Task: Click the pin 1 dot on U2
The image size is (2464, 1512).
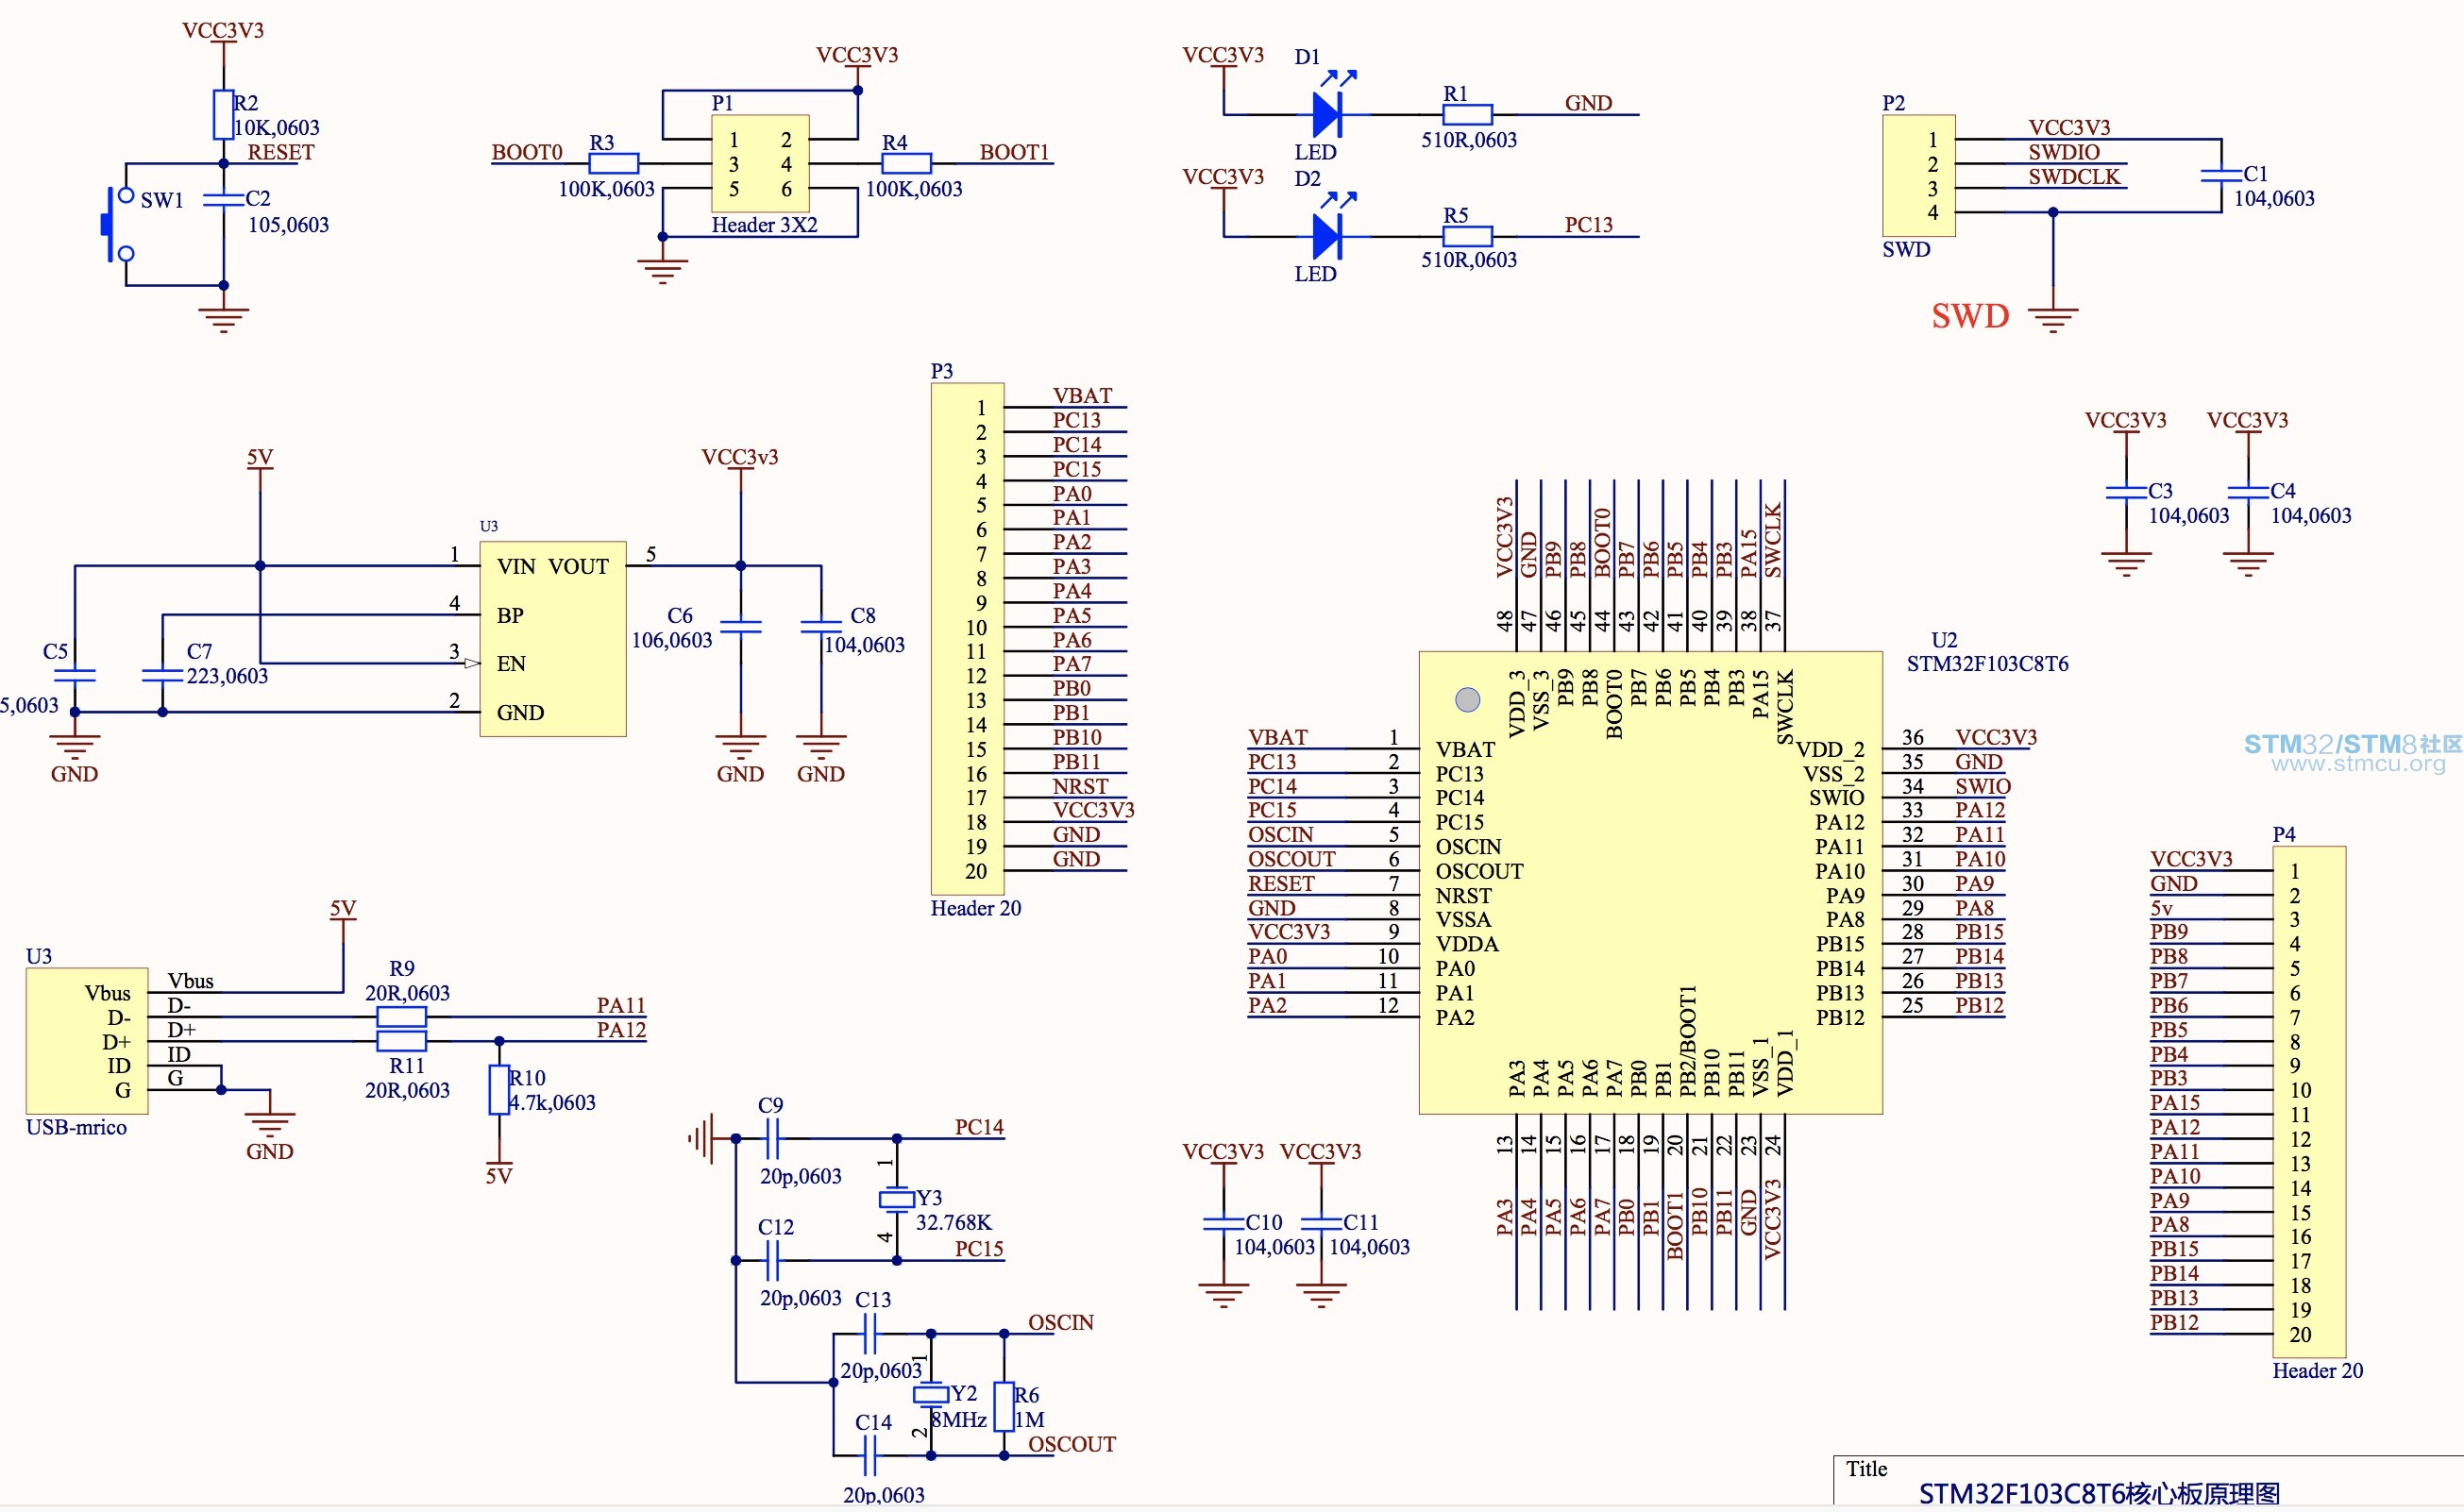Action: (x=1467, y=699)
